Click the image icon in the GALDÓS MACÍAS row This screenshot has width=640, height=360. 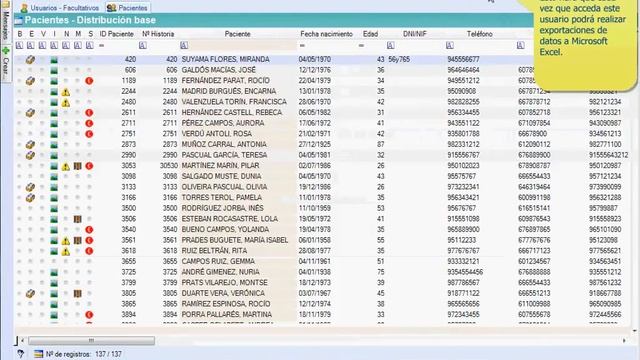(x=54, y=70)
